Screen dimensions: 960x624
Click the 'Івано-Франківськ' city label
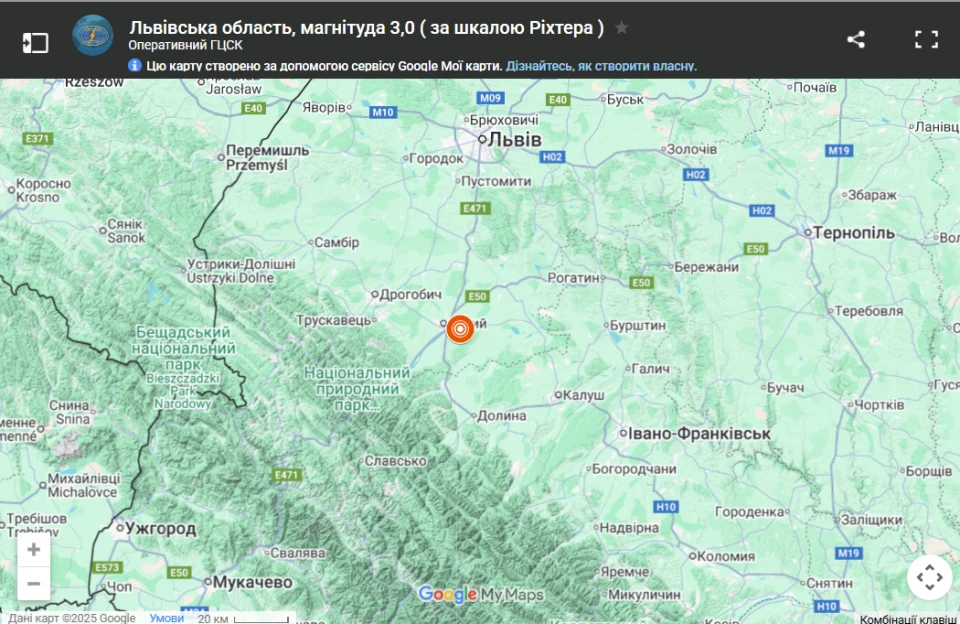699,434
